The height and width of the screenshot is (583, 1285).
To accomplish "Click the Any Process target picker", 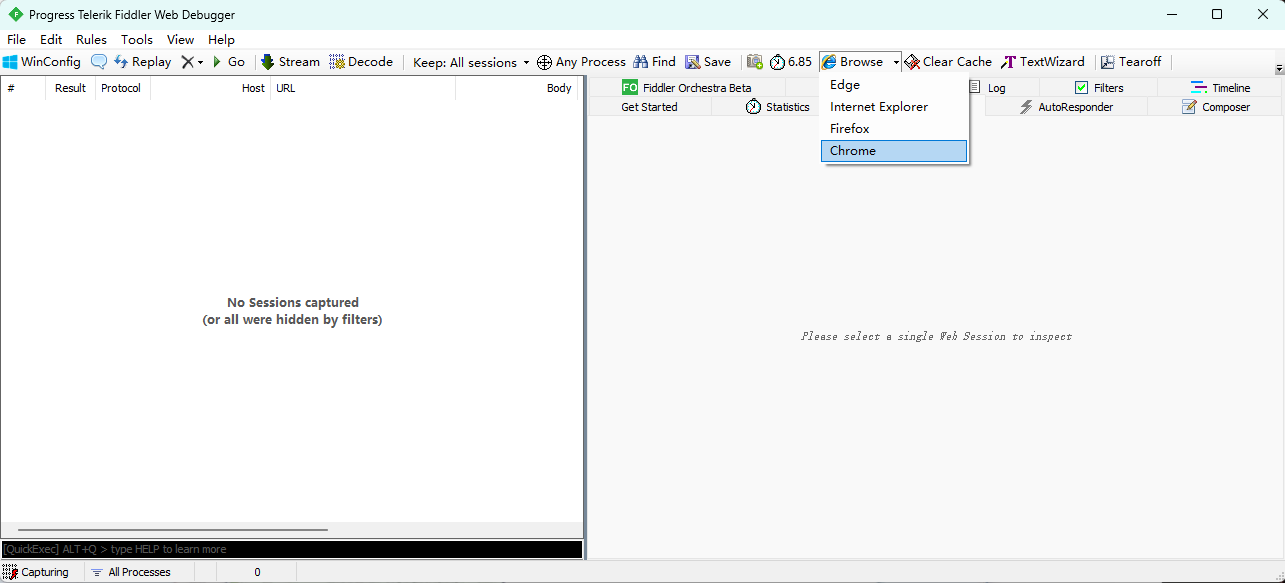I will point(581,62).
